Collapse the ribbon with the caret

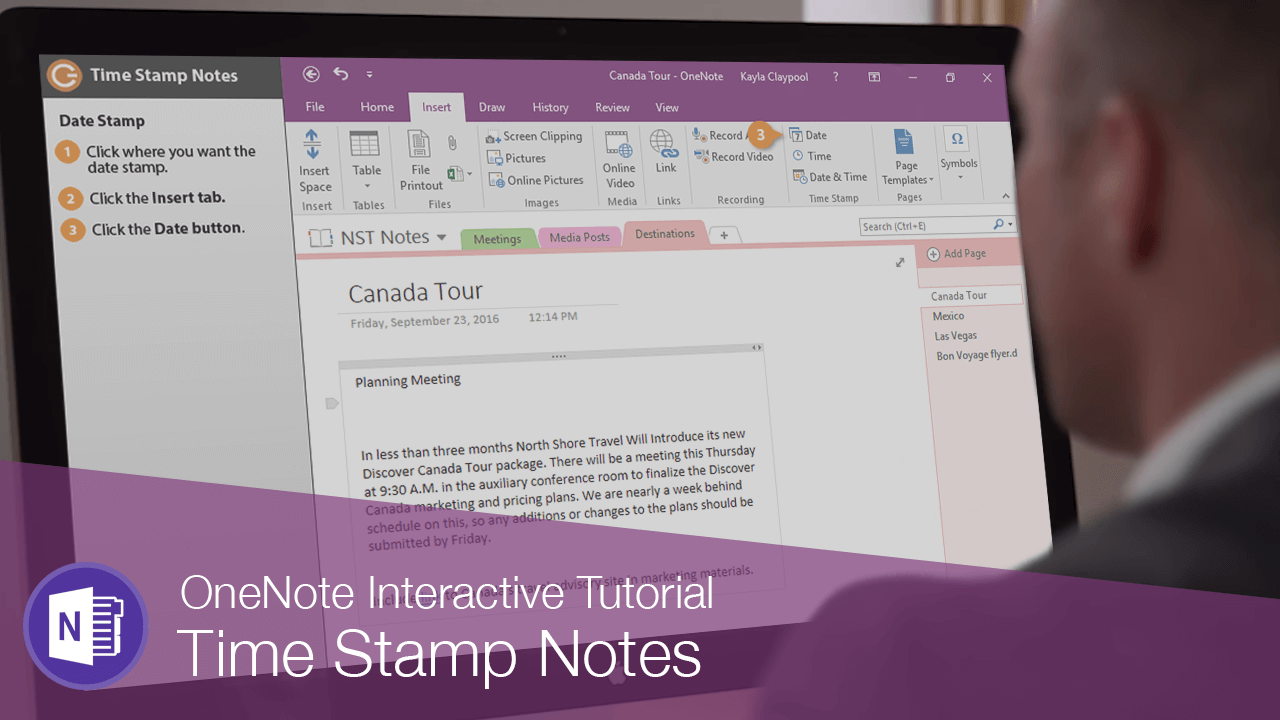click(1005, 197)
